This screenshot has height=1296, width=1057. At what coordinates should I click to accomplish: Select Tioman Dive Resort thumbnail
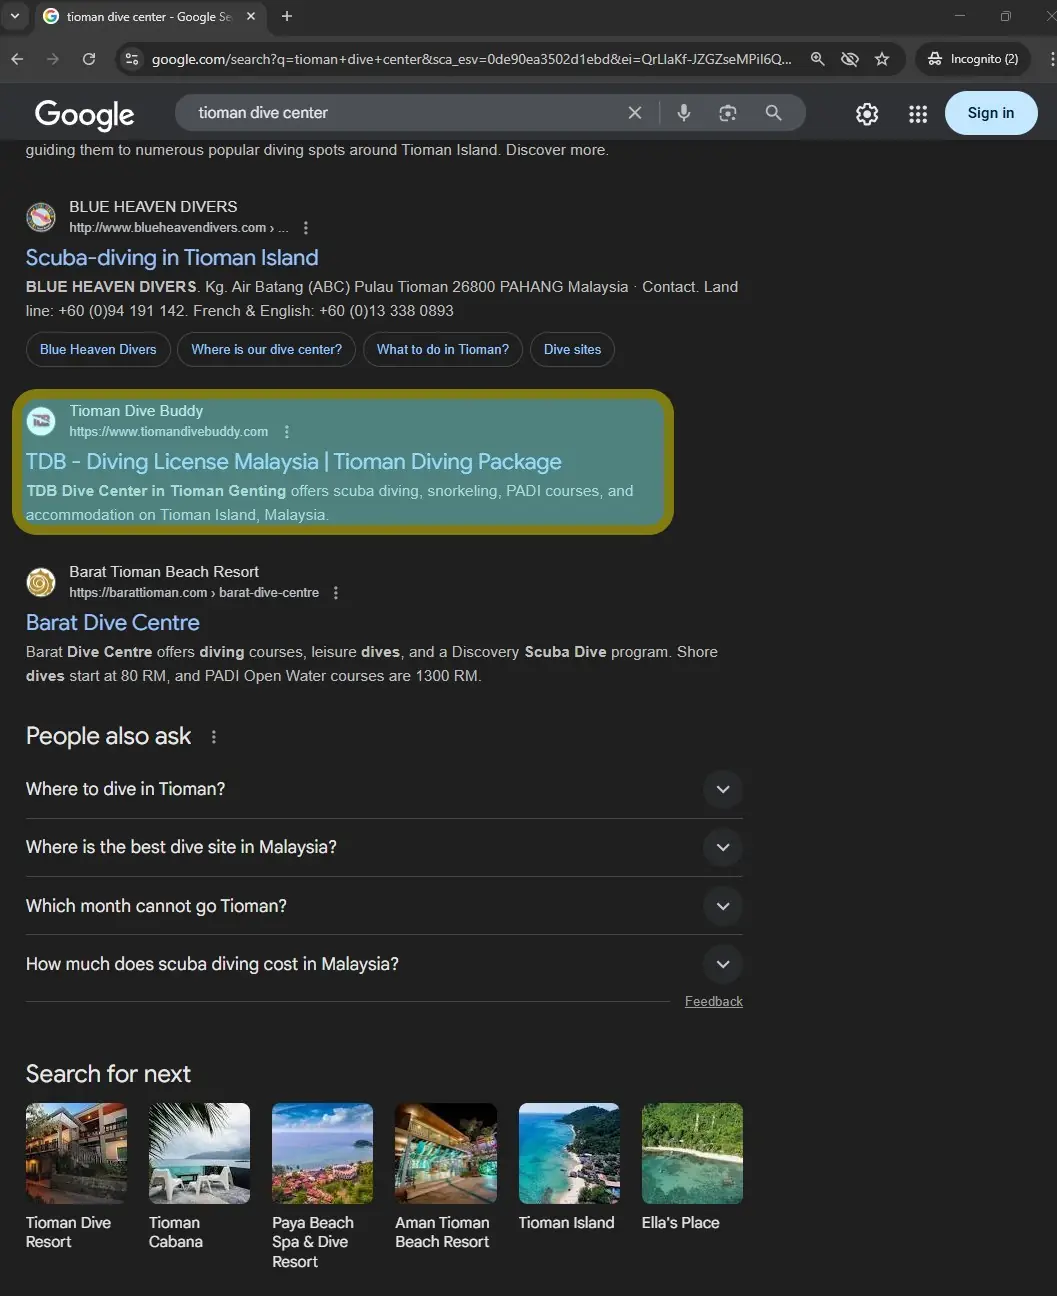click(76, 1153)
